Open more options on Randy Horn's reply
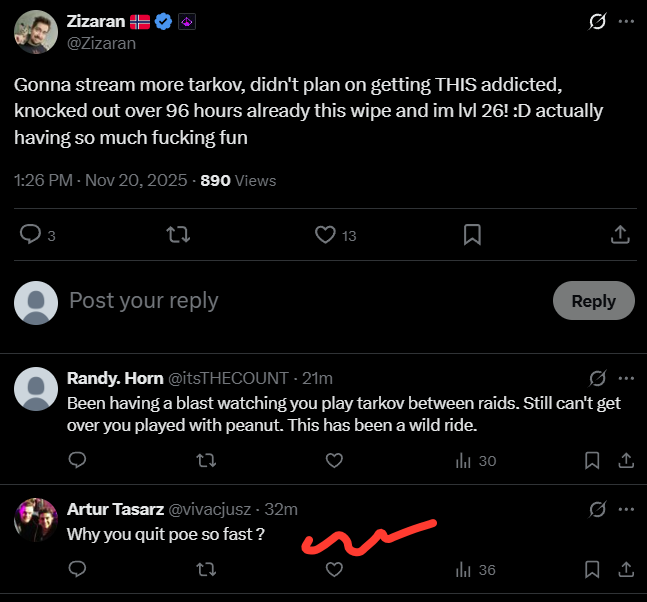Viewport: 647px width, 602px height. (x=626, y=378)
